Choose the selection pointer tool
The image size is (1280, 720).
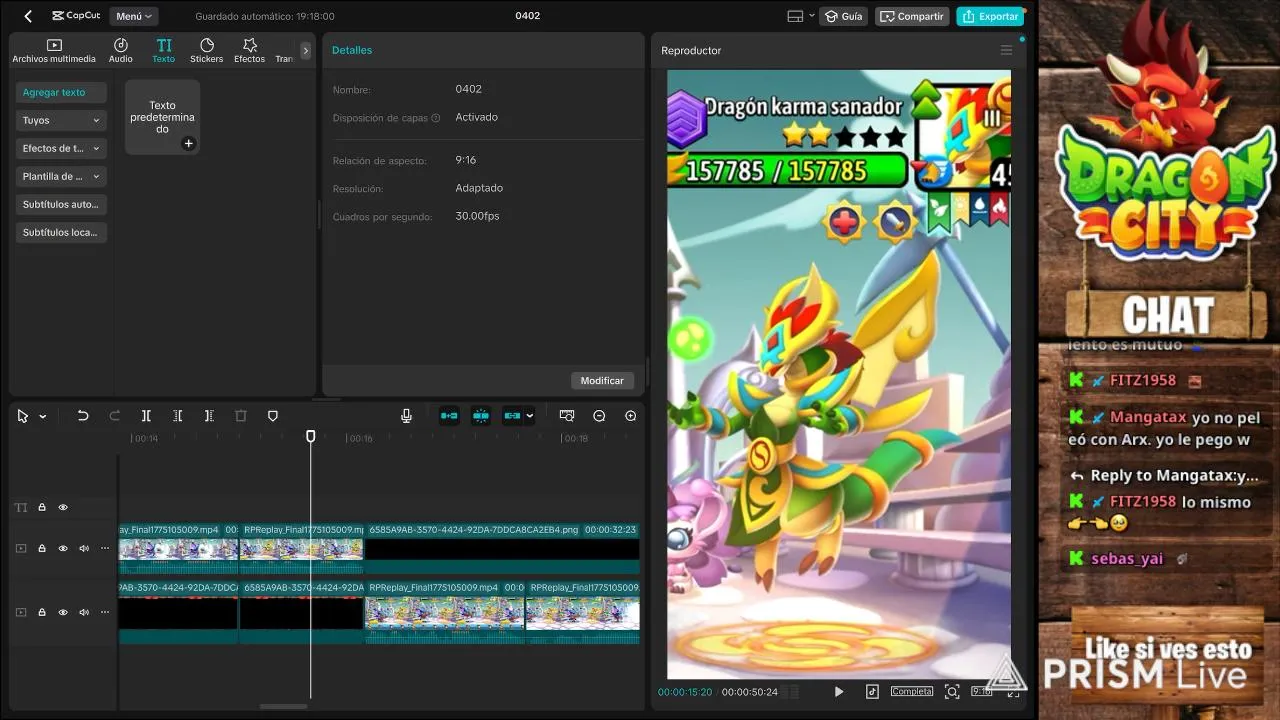click(22, 416)
